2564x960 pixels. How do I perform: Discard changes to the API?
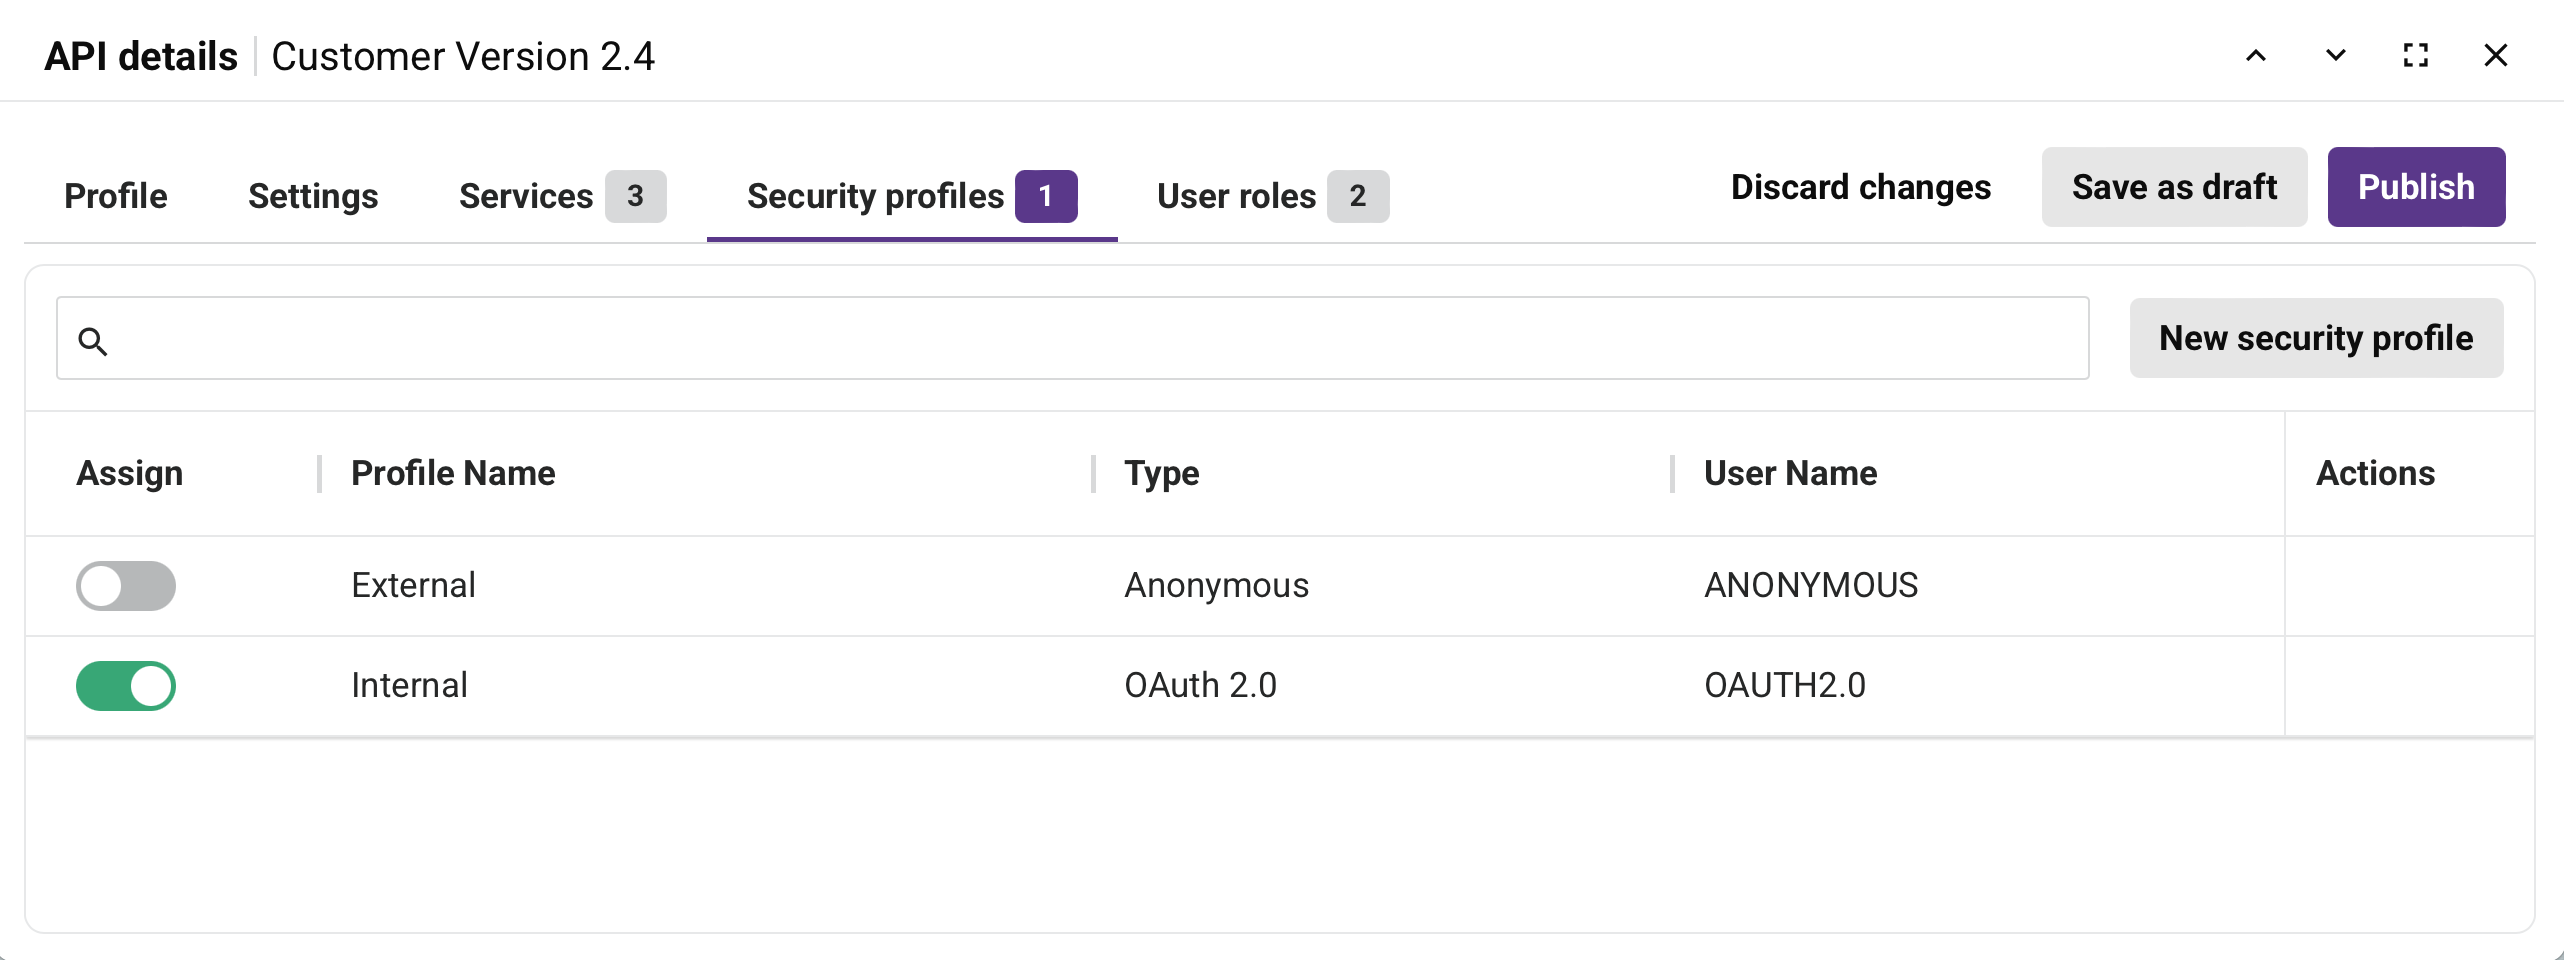(x=1859, y=186)
